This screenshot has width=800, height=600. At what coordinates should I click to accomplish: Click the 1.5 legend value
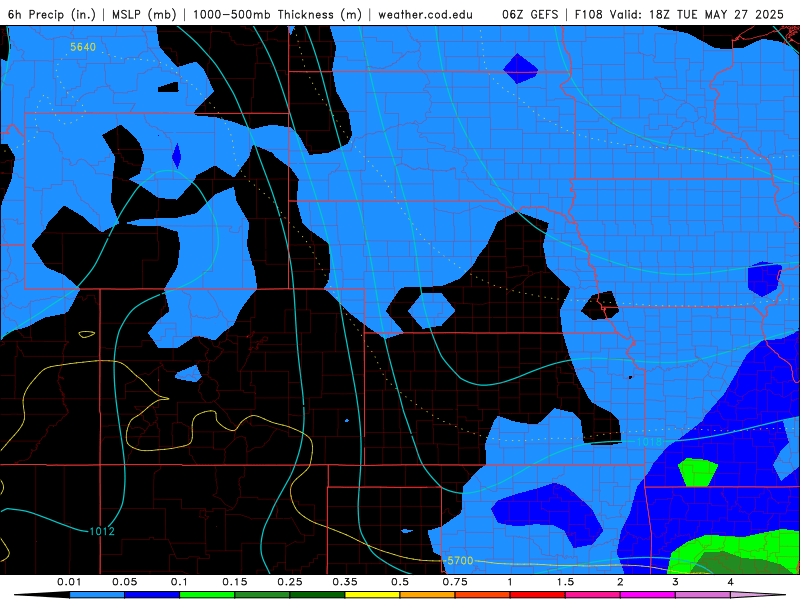coord(565,582)
